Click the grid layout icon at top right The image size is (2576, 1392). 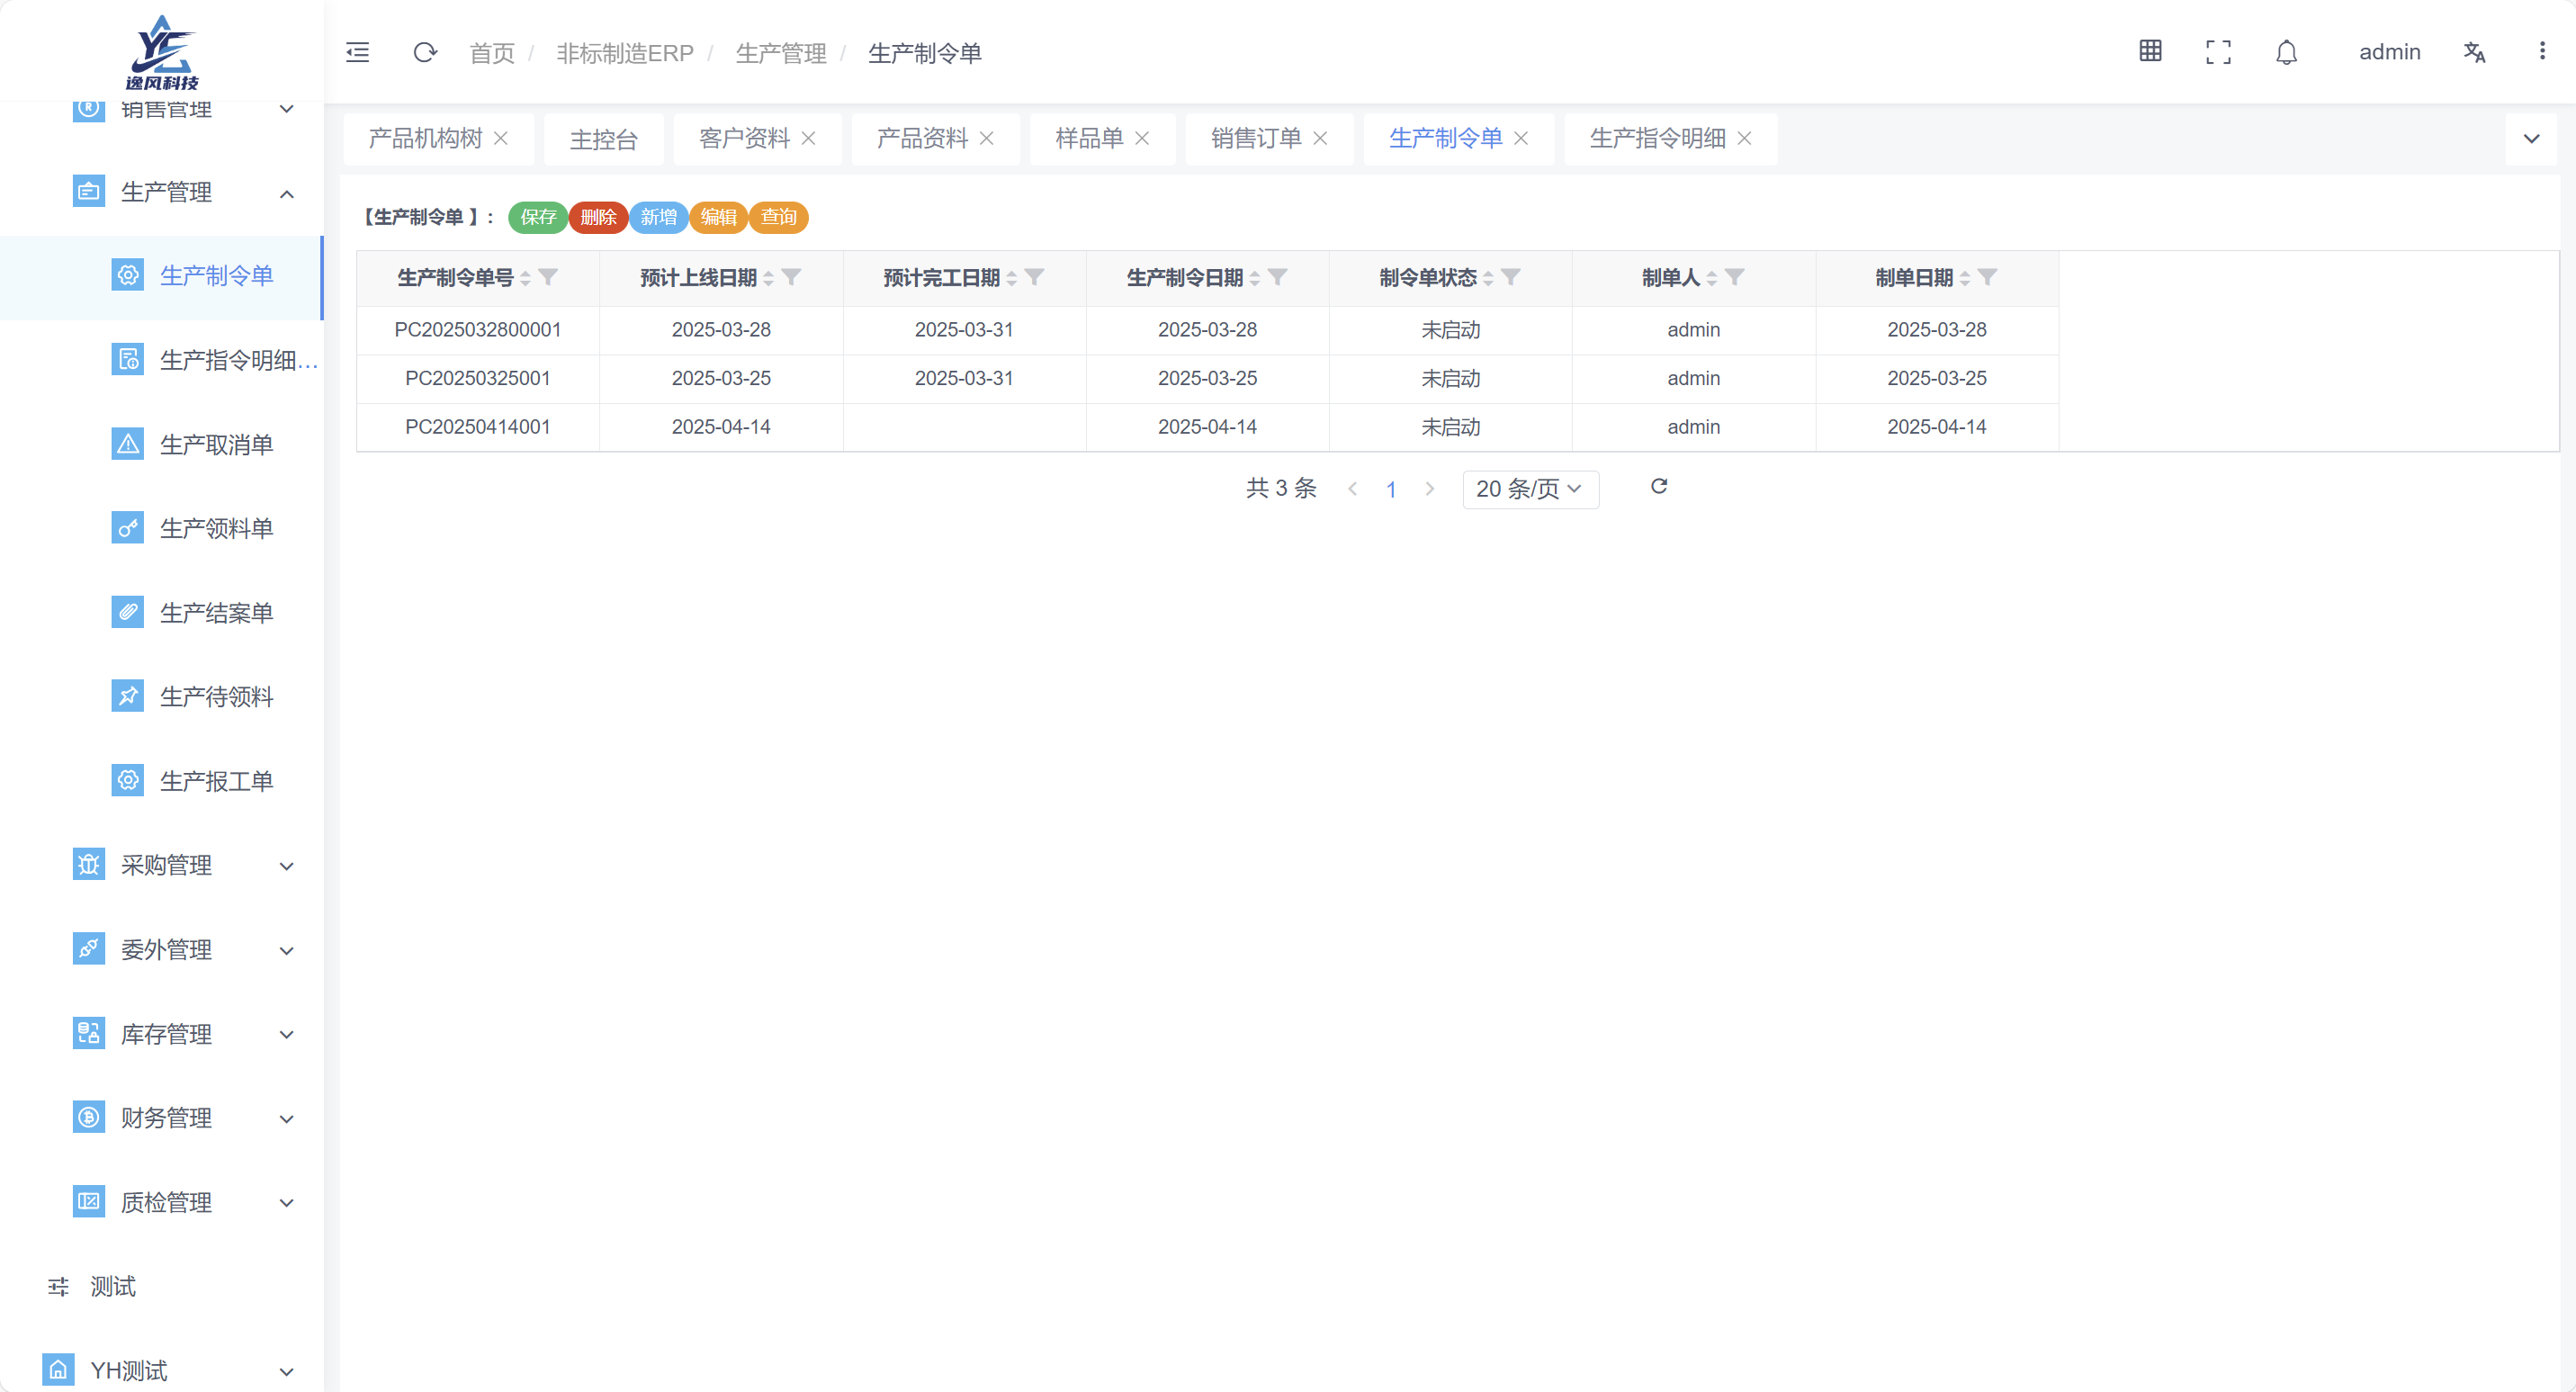[2150, 51]
